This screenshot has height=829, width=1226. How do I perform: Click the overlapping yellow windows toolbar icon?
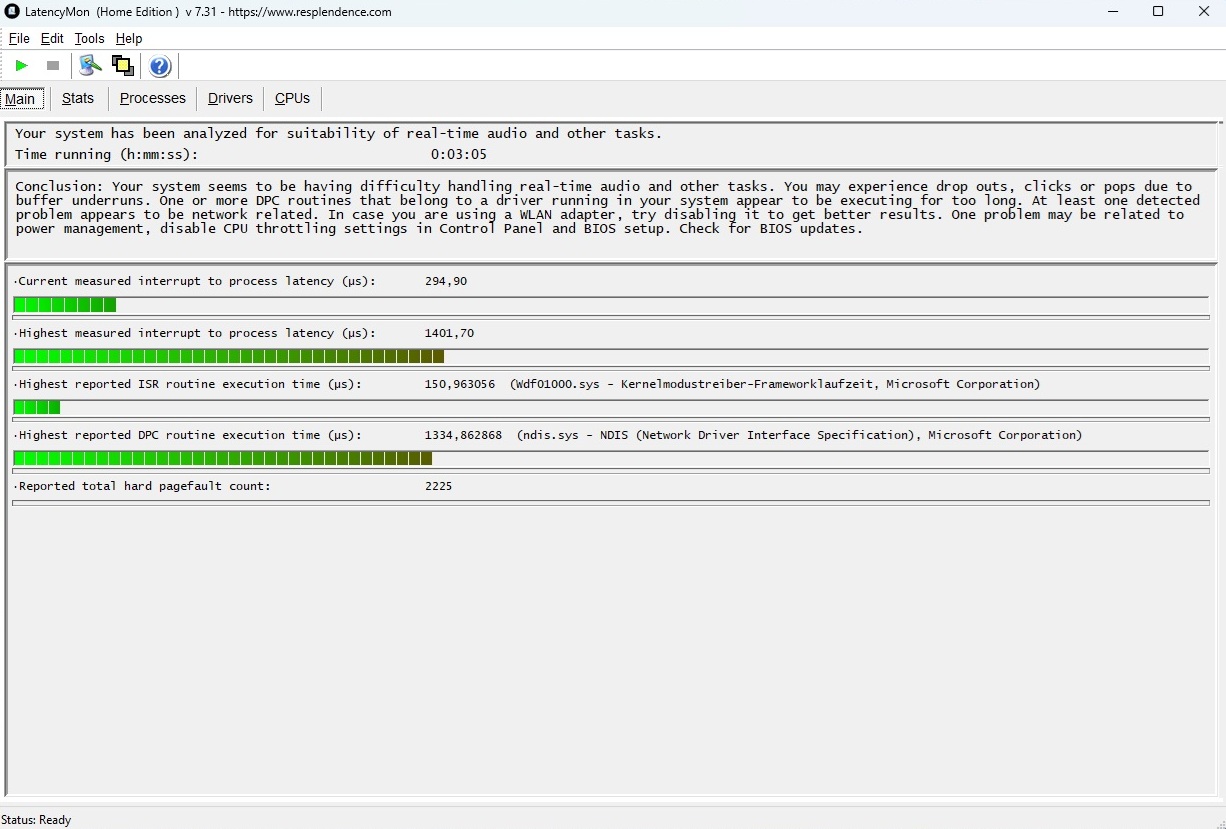tap(123, 66)
